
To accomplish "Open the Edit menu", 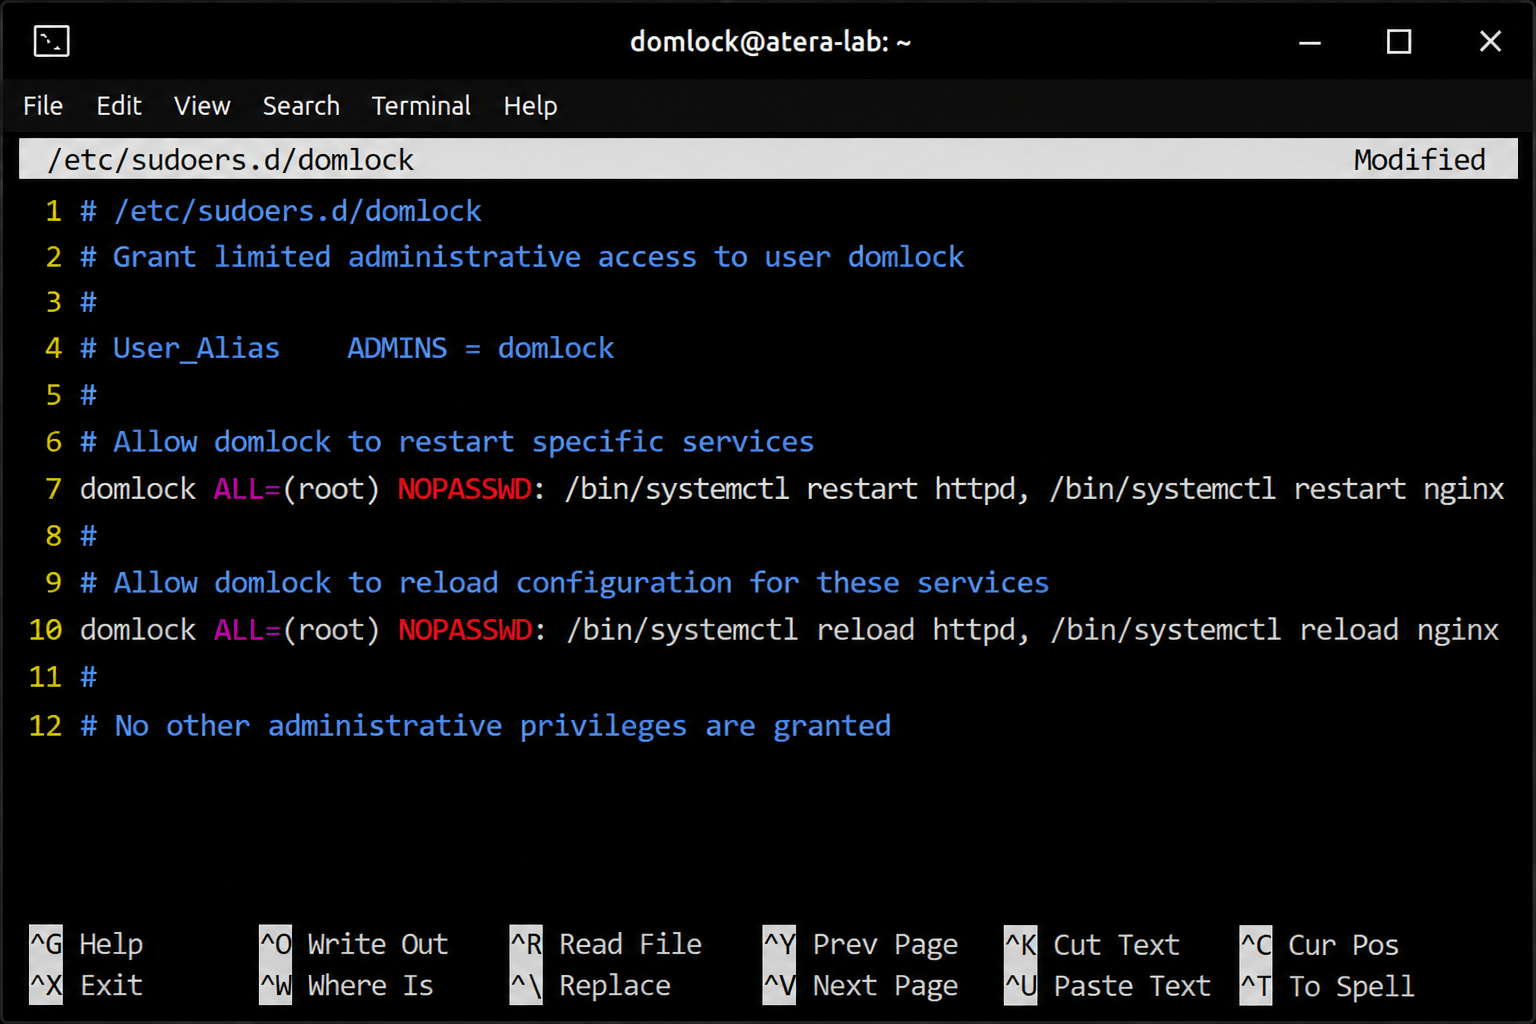I will [x=119, y=106].
